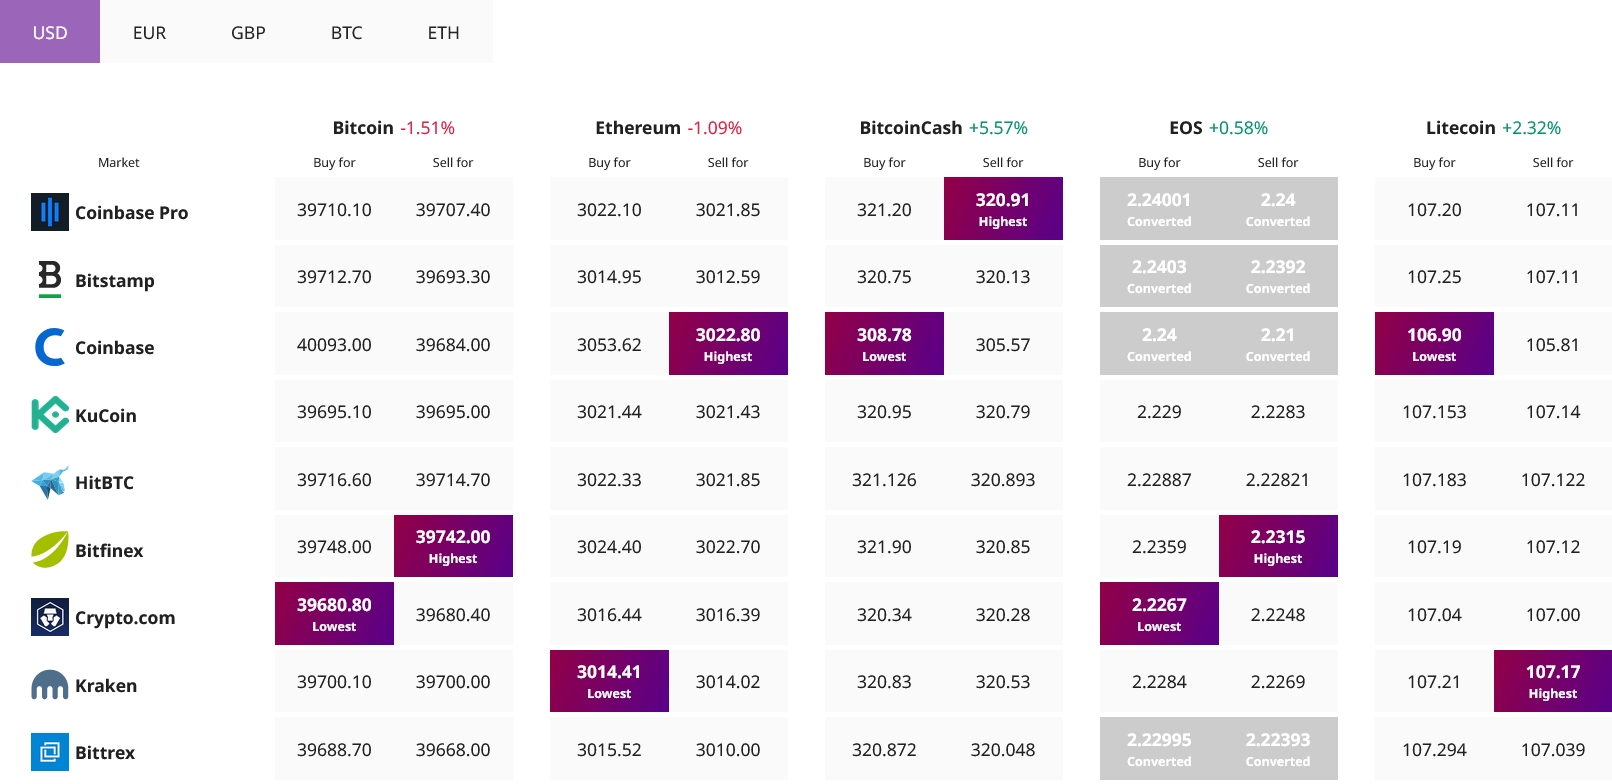Image resolution: width=1612 pixels, height=784 pixels.
Task: Open the Crypto.com market name link
Action: [125, 617]
